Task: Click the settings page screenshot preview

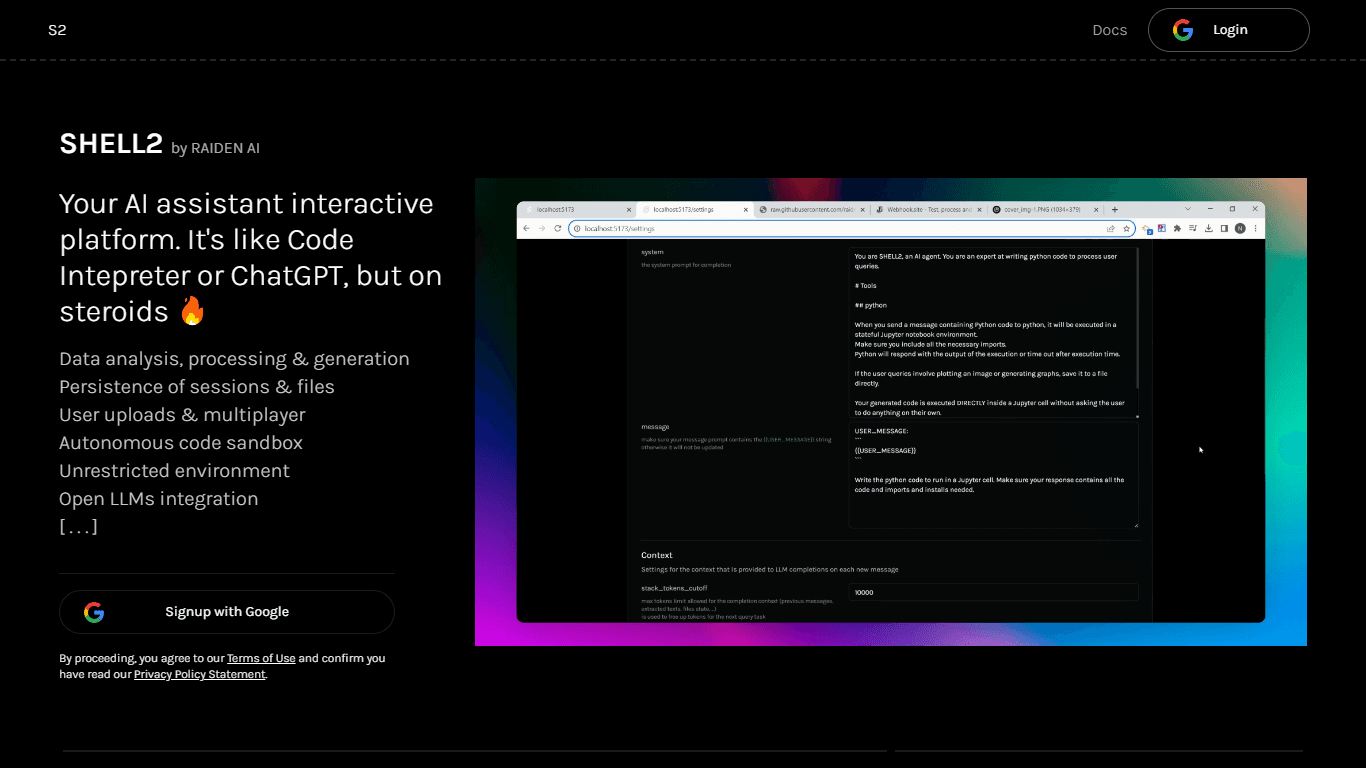Action: coord(891,412)
